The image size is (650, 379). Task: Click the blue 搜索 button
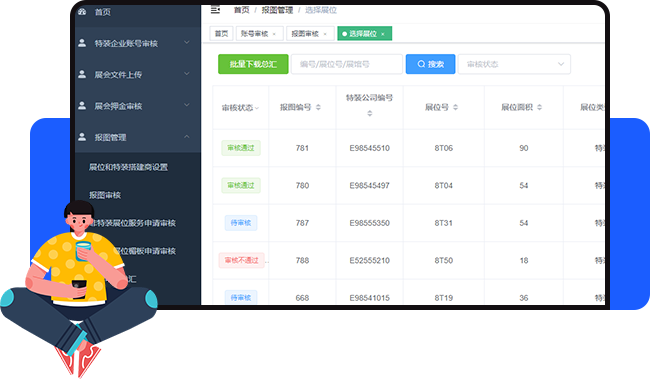pyautogui.click(x=430, y=64)
